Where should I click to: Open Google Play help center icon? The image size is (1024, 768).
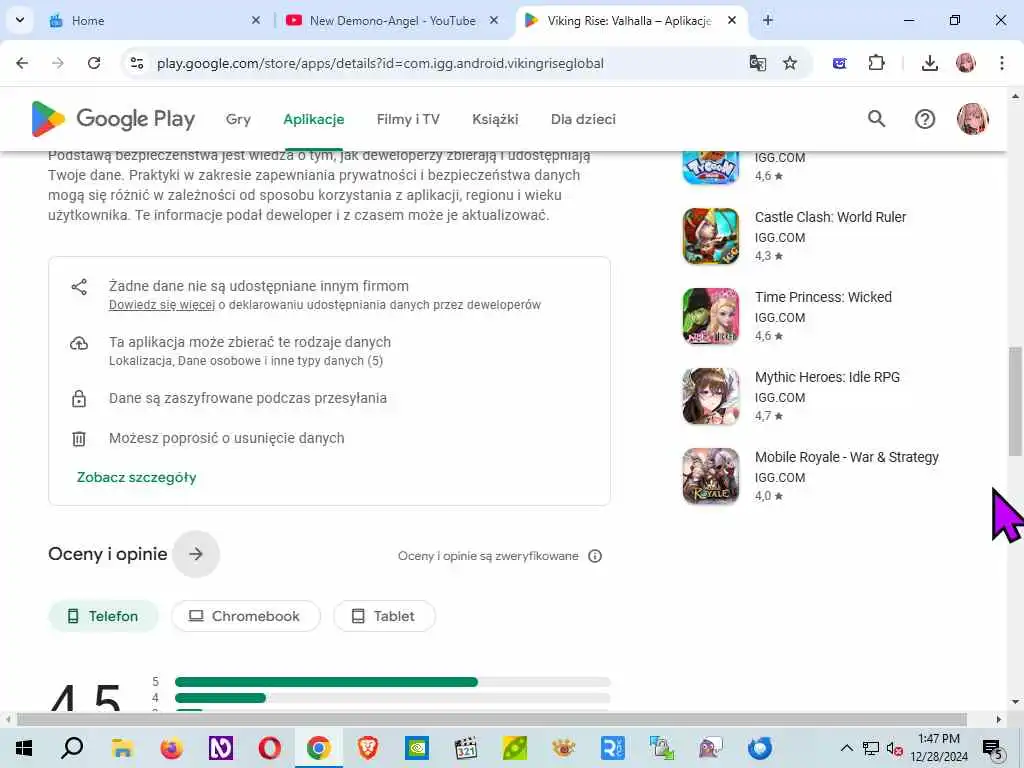click(925, 119)
